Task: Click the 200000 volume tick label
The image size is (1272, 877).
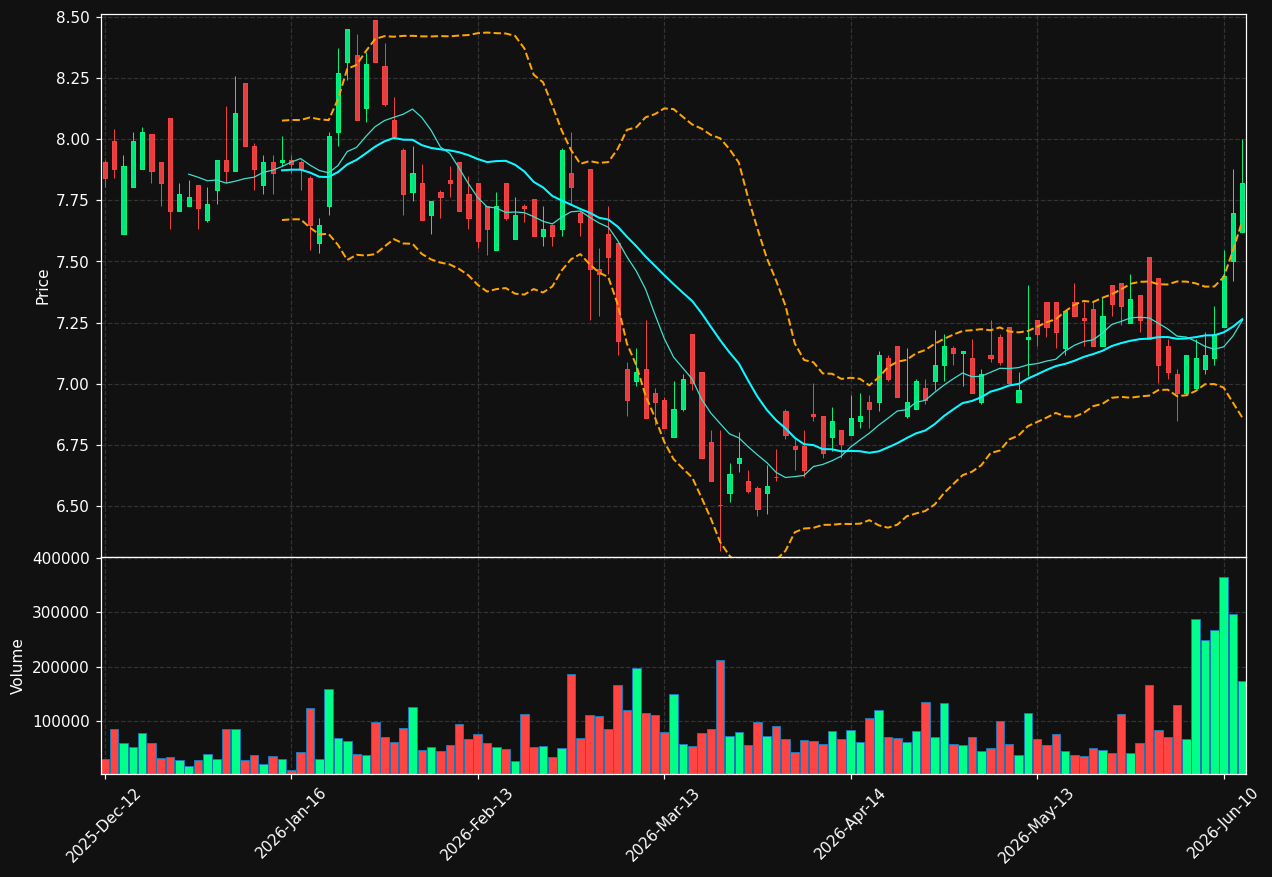Action: point(64,667)
